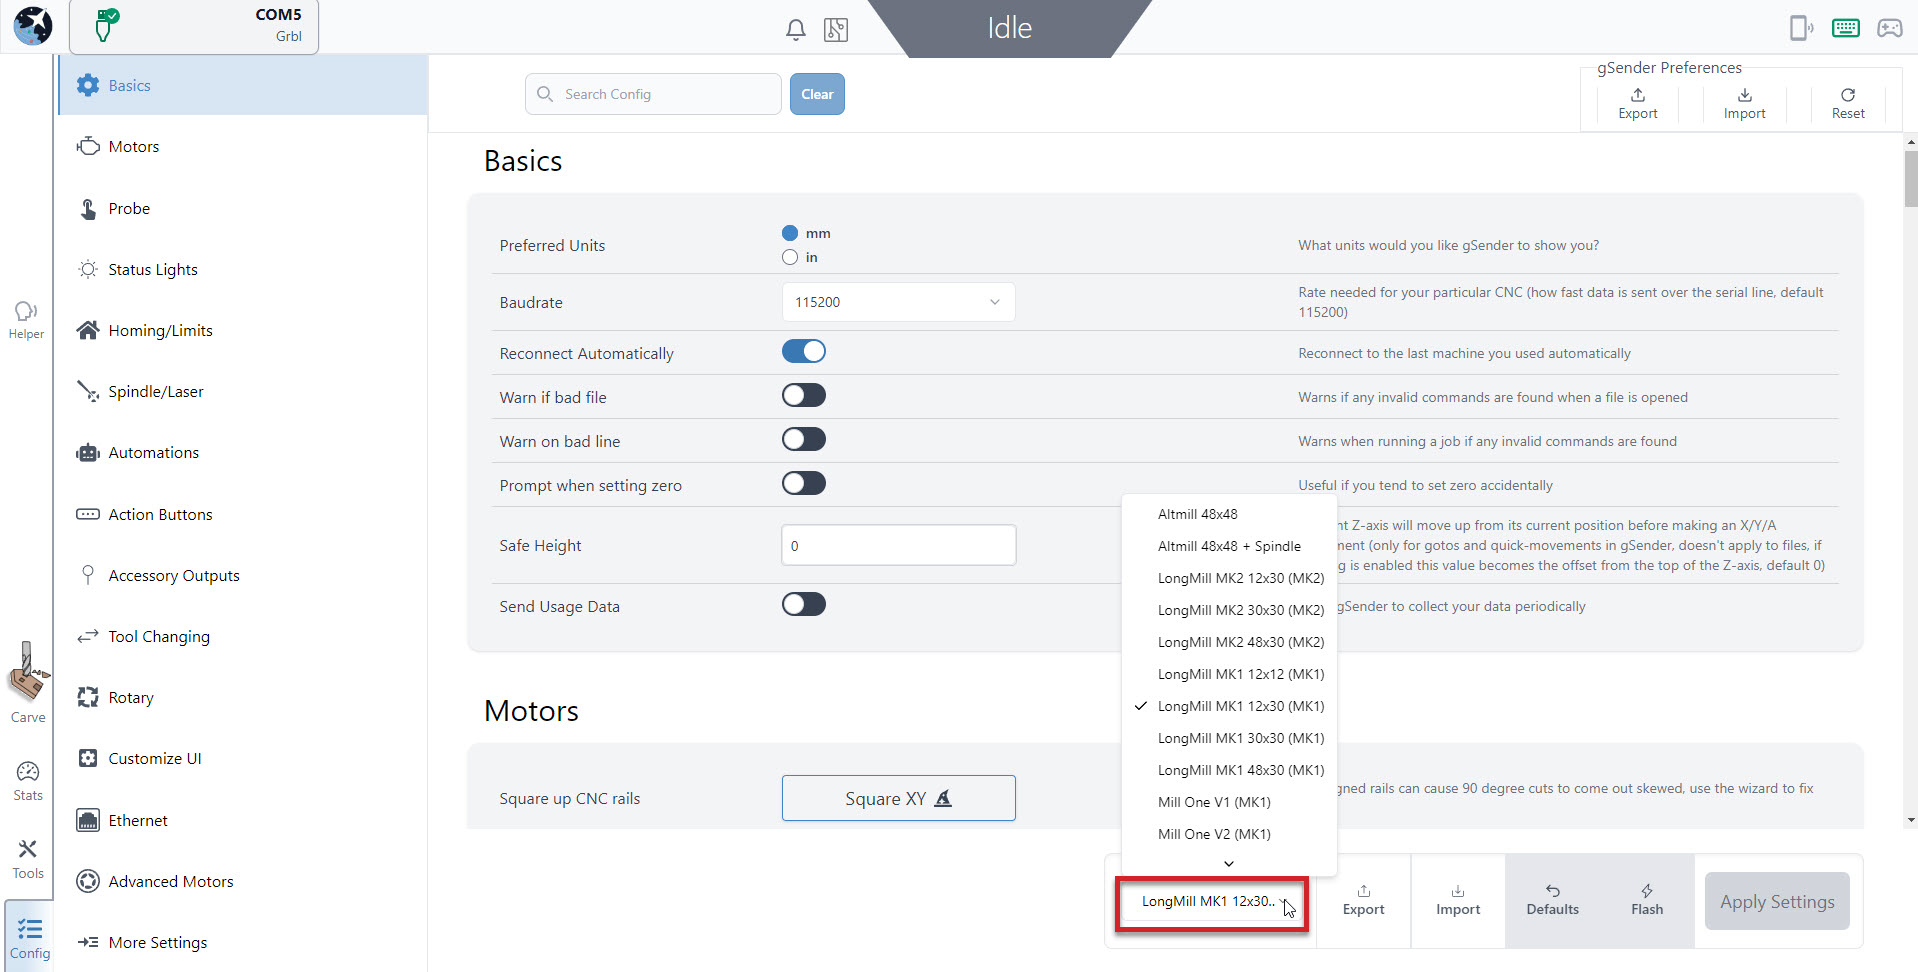Open the notifications bell icon

(x=796, y=30)
